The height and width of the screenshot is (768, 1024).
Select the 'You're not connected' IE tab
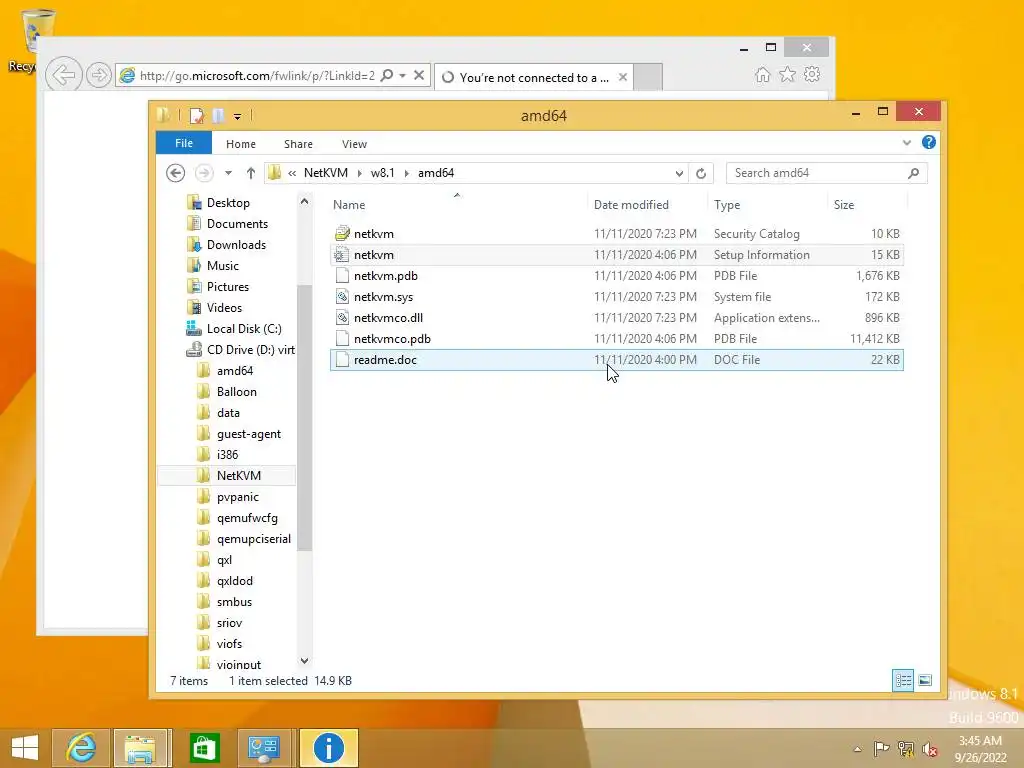pyautogui.click(x=532, y=77)
